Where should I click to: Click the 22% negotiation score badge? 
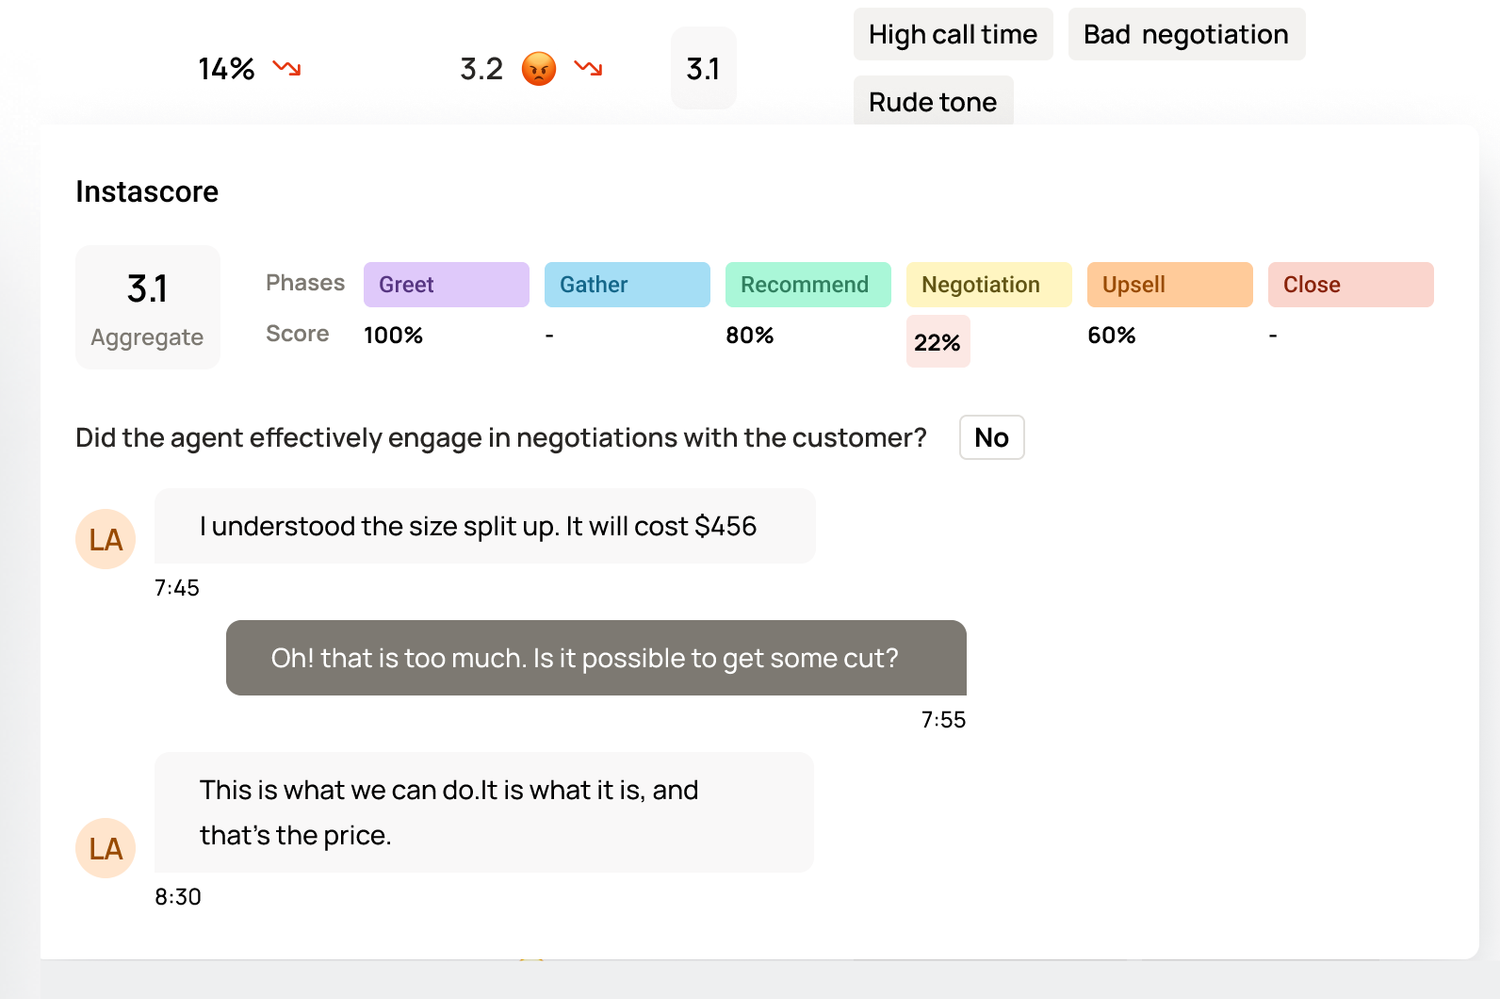click(x=937, y=342)
